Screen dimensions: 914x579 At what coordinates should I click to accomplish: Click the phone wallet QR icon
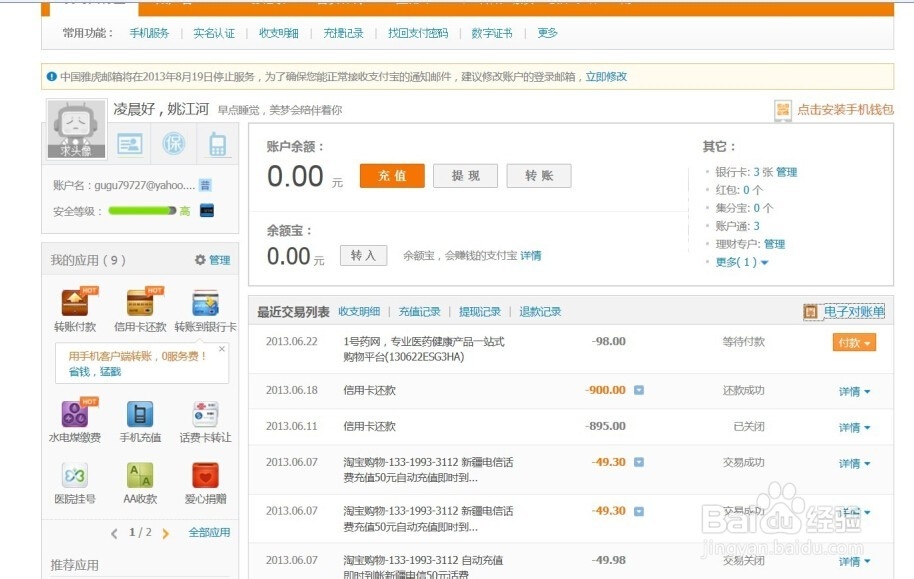tap(783, 110)
